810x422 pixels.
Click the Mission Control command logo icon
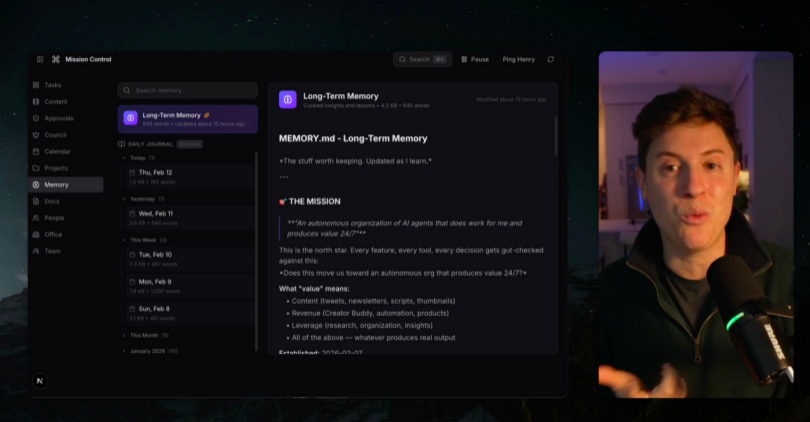click(56, 59)
